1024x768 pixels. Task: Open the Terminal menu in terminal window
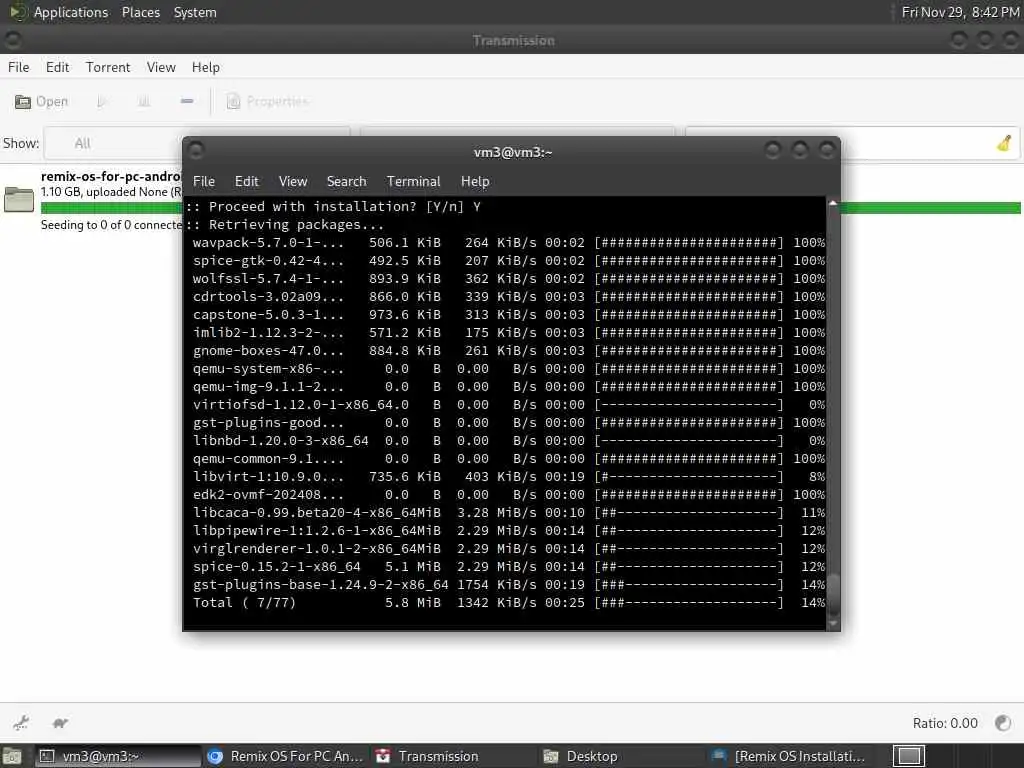[x=413, y=182]
